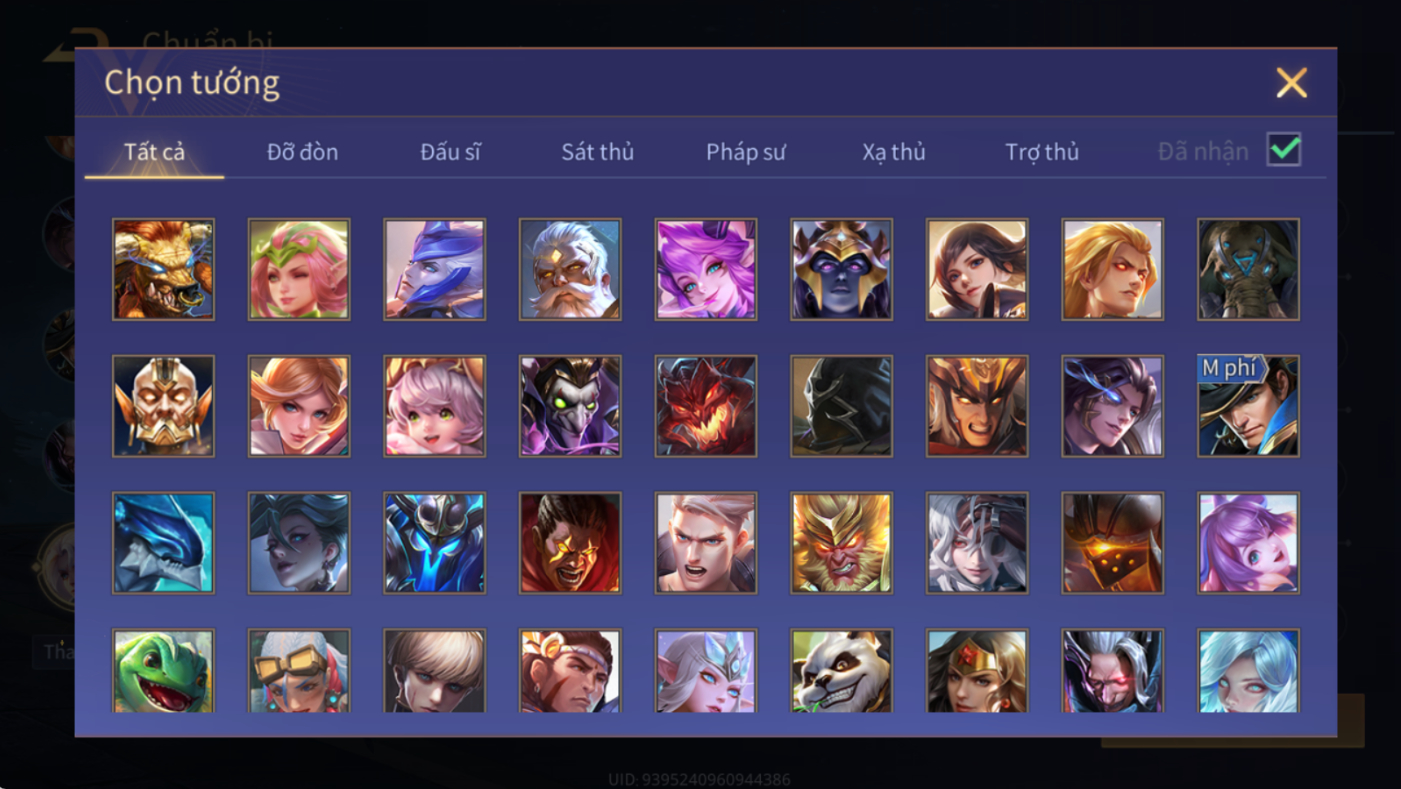Close the Chọn tướng dialog
Viewport: 1401px width, 789px height.
tap(1291, 83)
